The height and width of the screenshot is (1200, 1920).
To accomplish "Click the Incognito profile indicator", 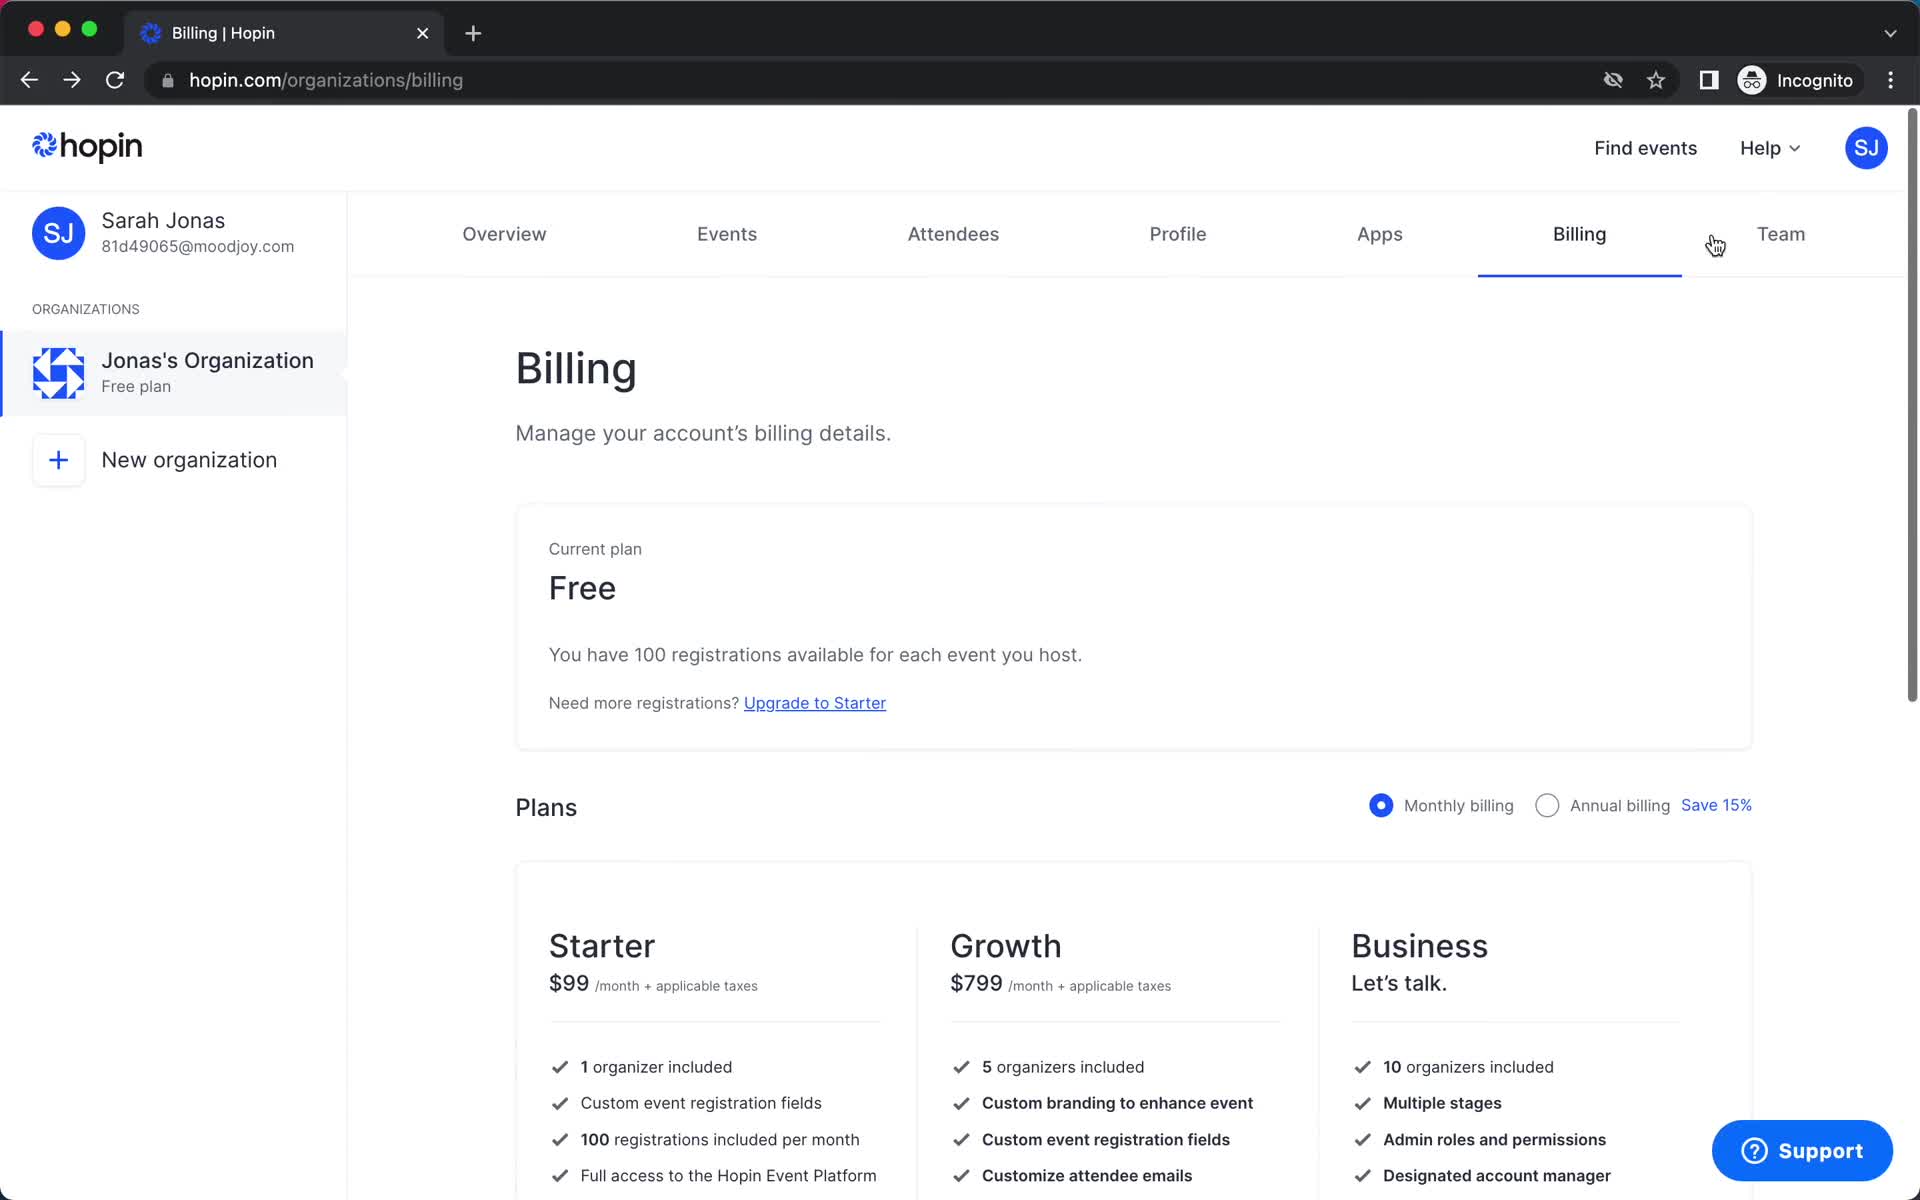I will [1796, 80].
